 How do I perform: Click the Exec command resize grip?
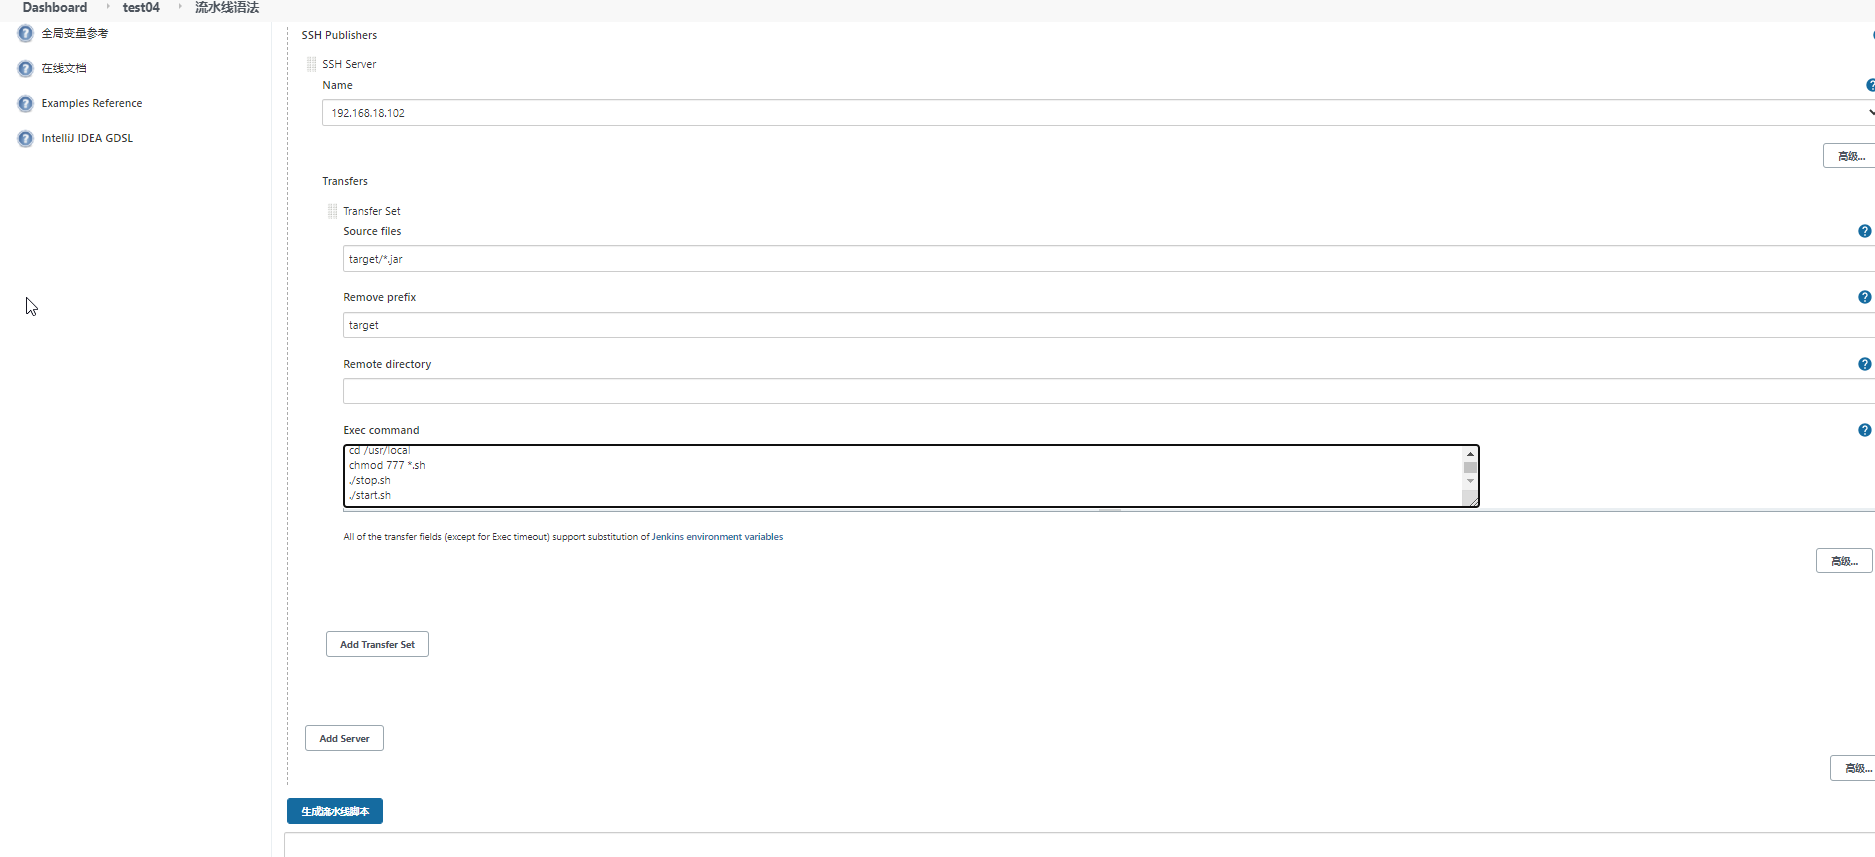pyautogui.click(x=1472, y=500)
